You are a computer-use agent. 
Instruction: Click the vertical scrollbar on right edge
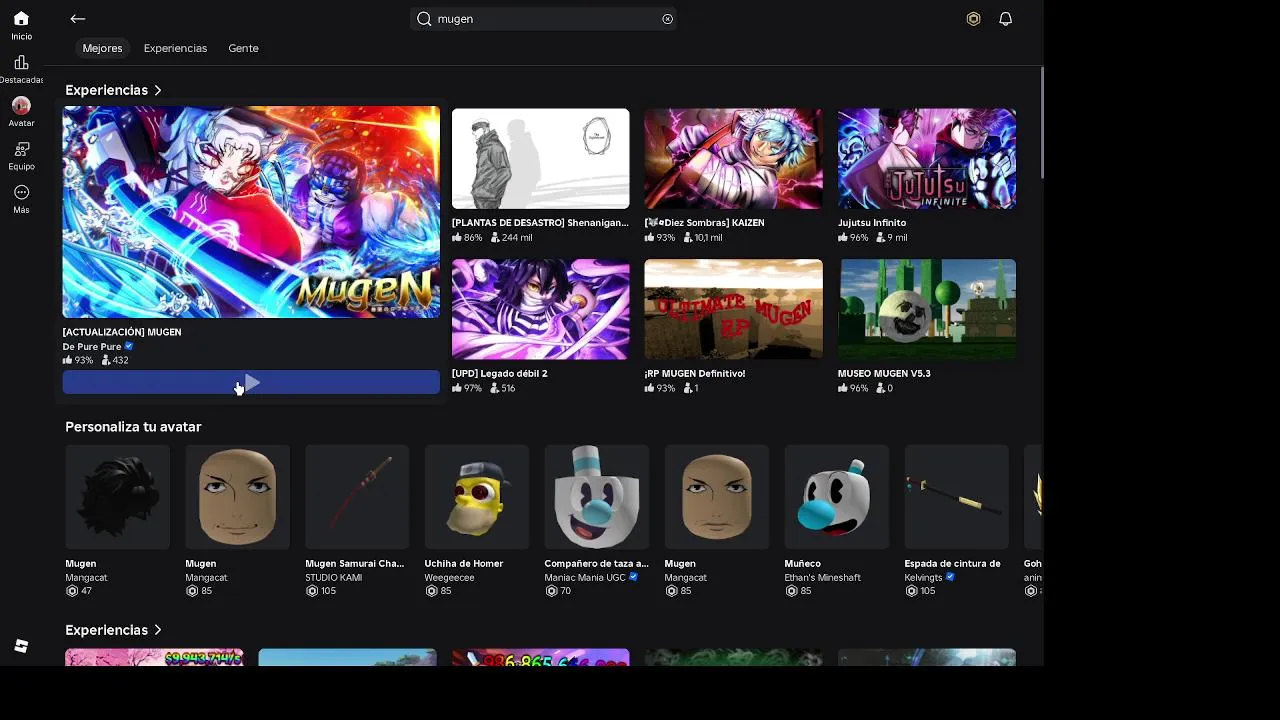(1041, 123)
